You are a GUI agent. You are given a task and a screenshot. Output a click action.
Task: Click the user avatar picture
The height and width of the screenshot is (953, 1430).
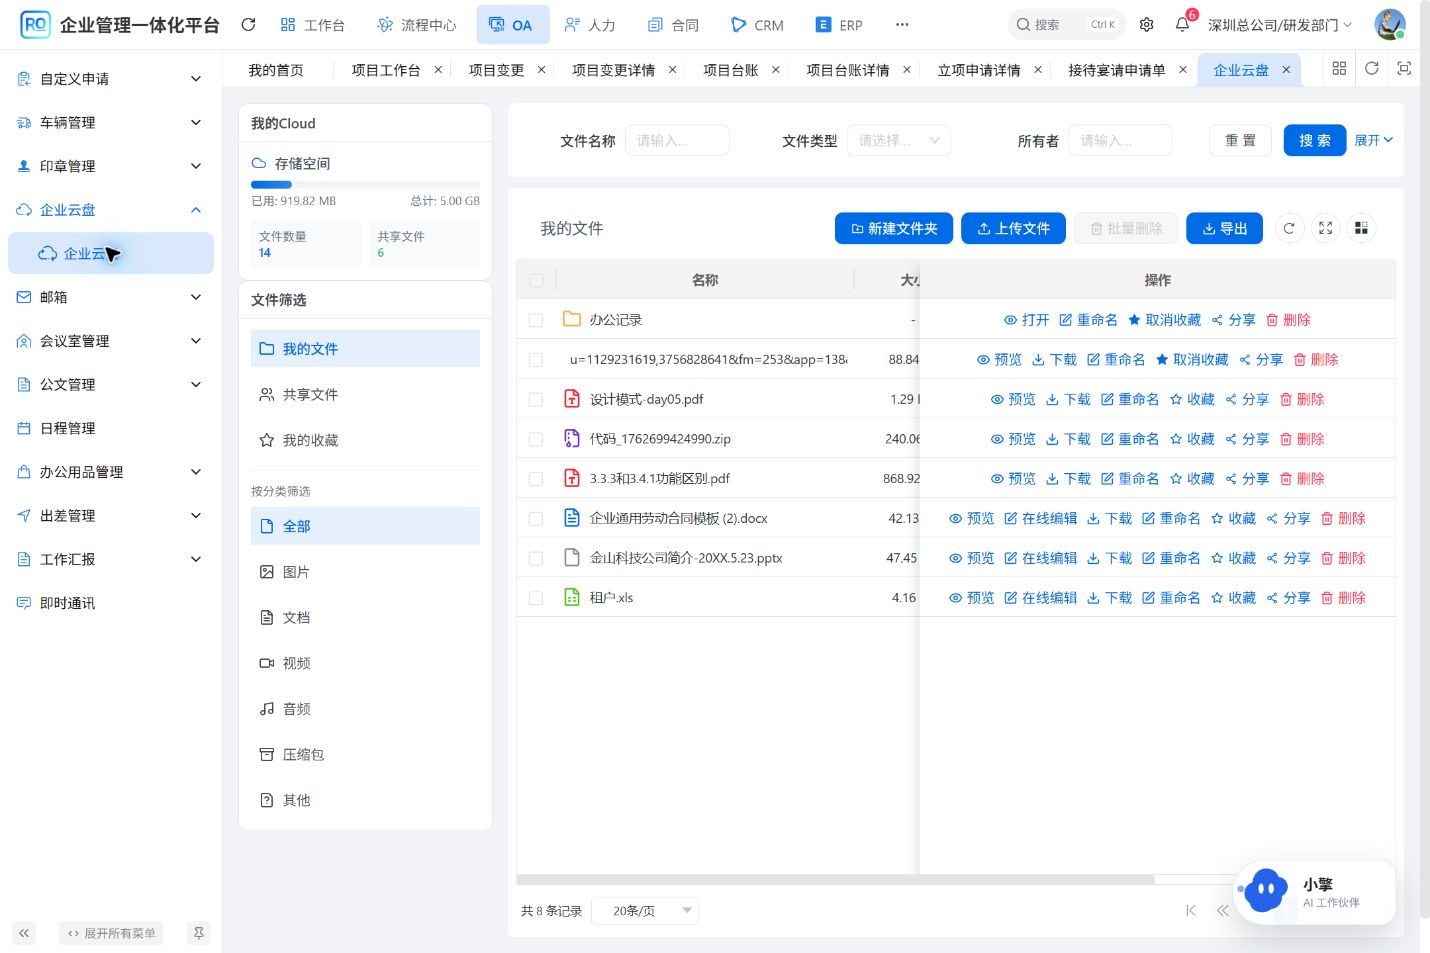(1390, 24)
